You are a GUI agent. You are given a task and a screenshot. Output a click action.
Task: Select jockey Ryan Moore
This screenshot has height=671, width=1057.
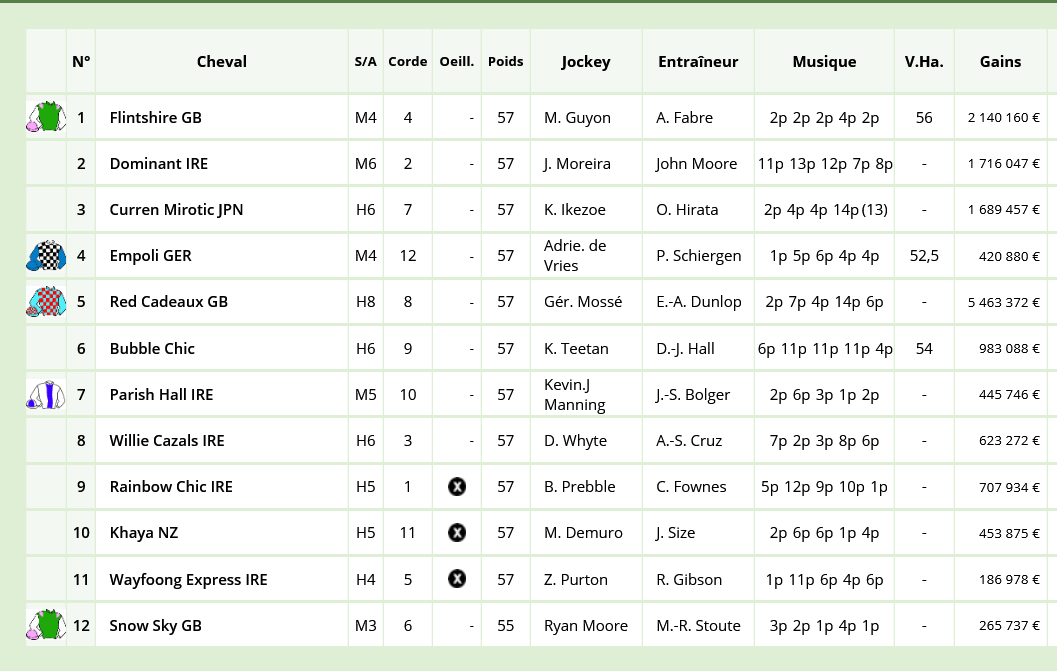[x=586, y=626]
